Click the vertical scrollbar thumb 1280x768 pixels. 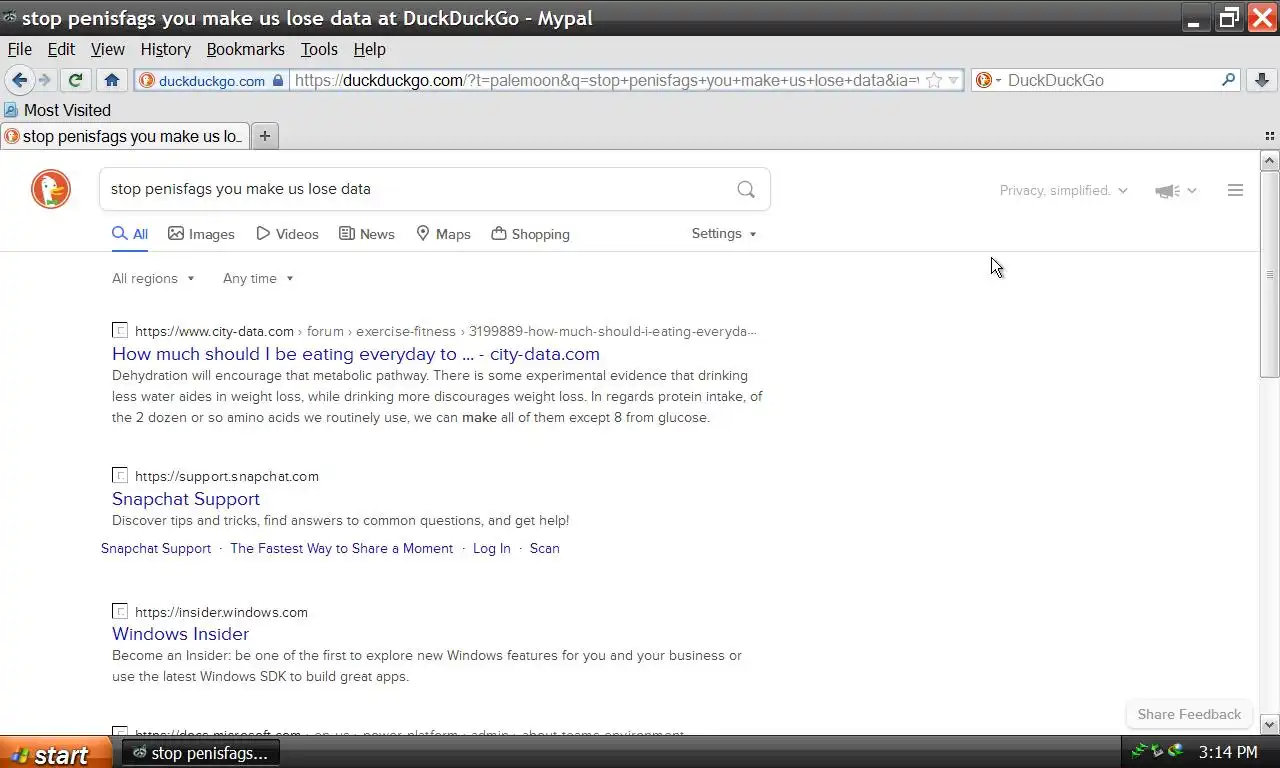tap(1270, 274)
